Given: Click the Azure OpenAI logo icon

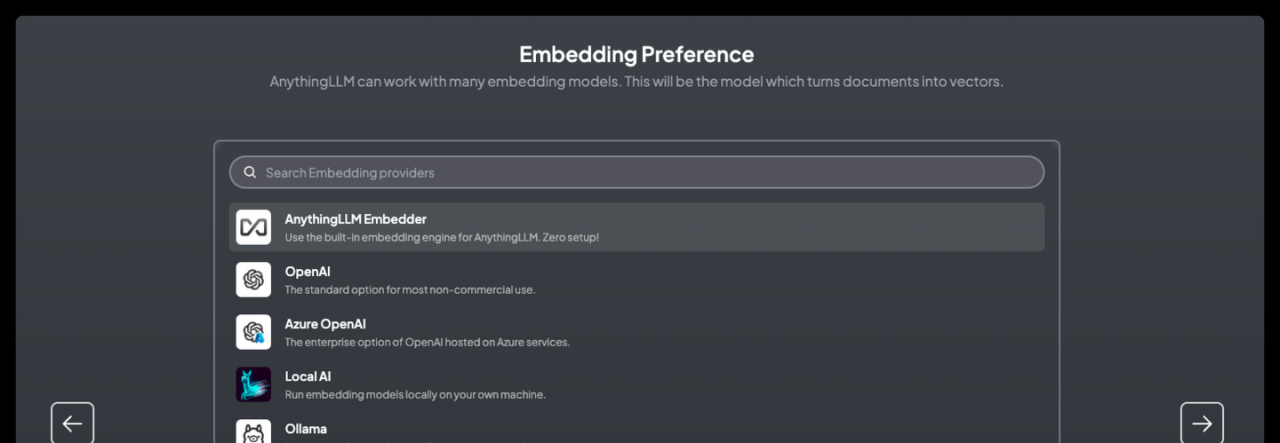Looking at the screenshot, I should (253, 332).
